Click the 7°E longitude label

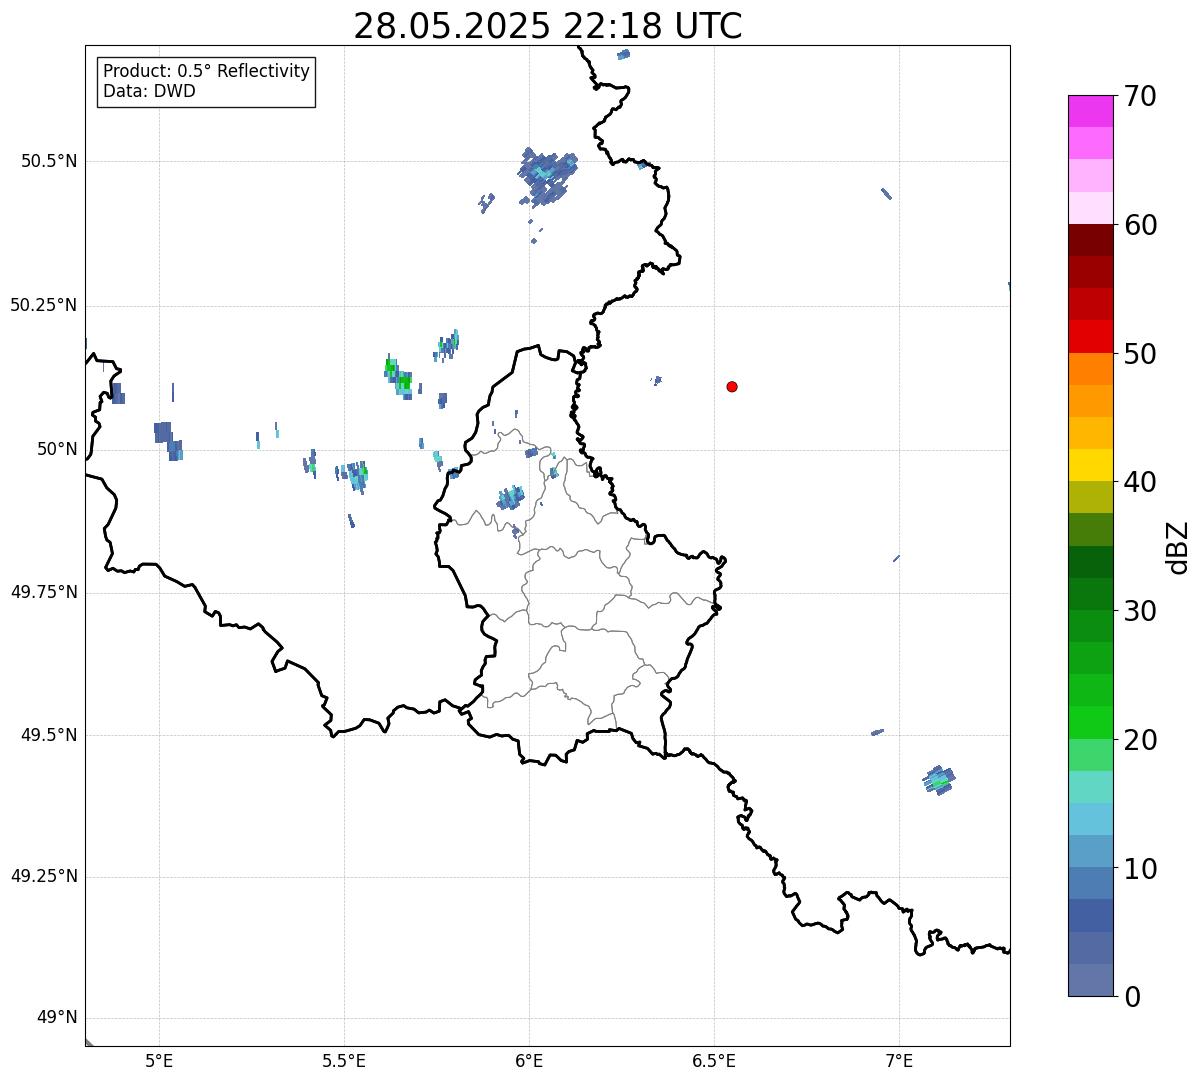point(899,1060)
